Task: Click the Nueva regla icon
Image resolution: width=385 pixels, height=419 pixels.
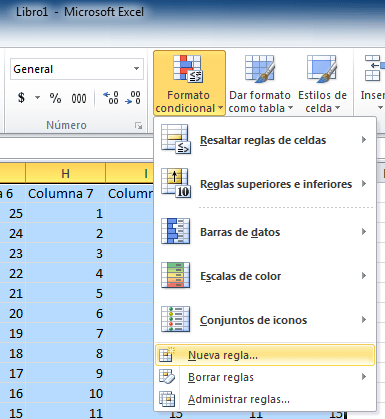Action: click(x=167, y=355)
